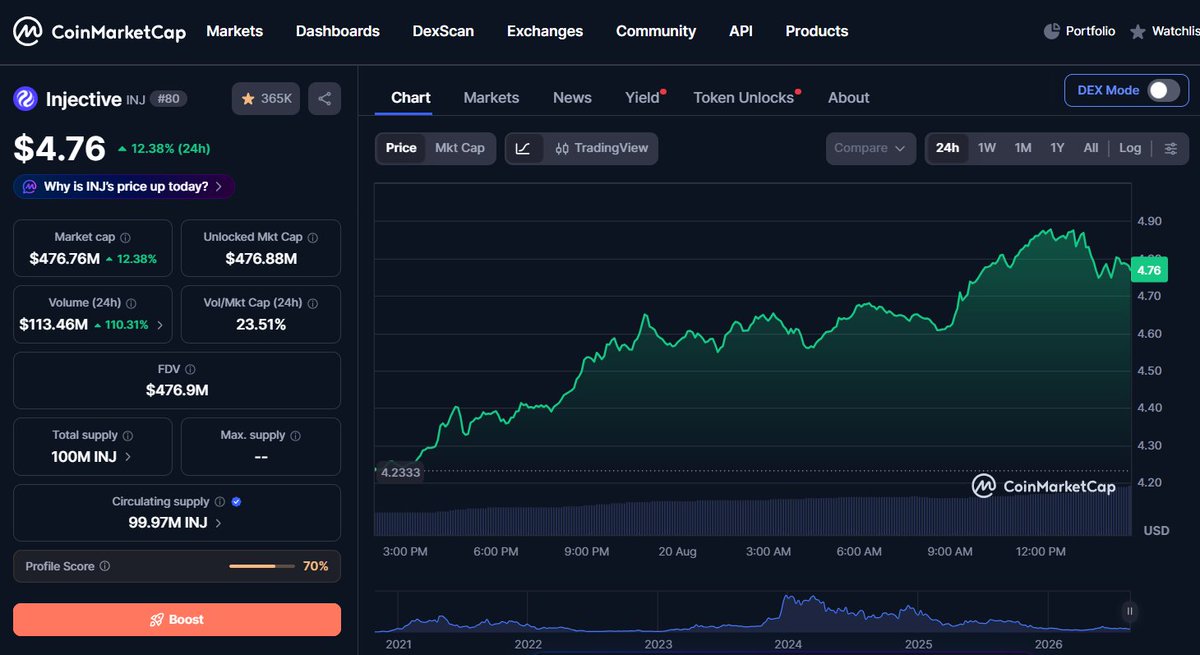Open the API navigation menu
Image resolution: width=1200 pixels, height=655 pixels.
pos(741,31)
